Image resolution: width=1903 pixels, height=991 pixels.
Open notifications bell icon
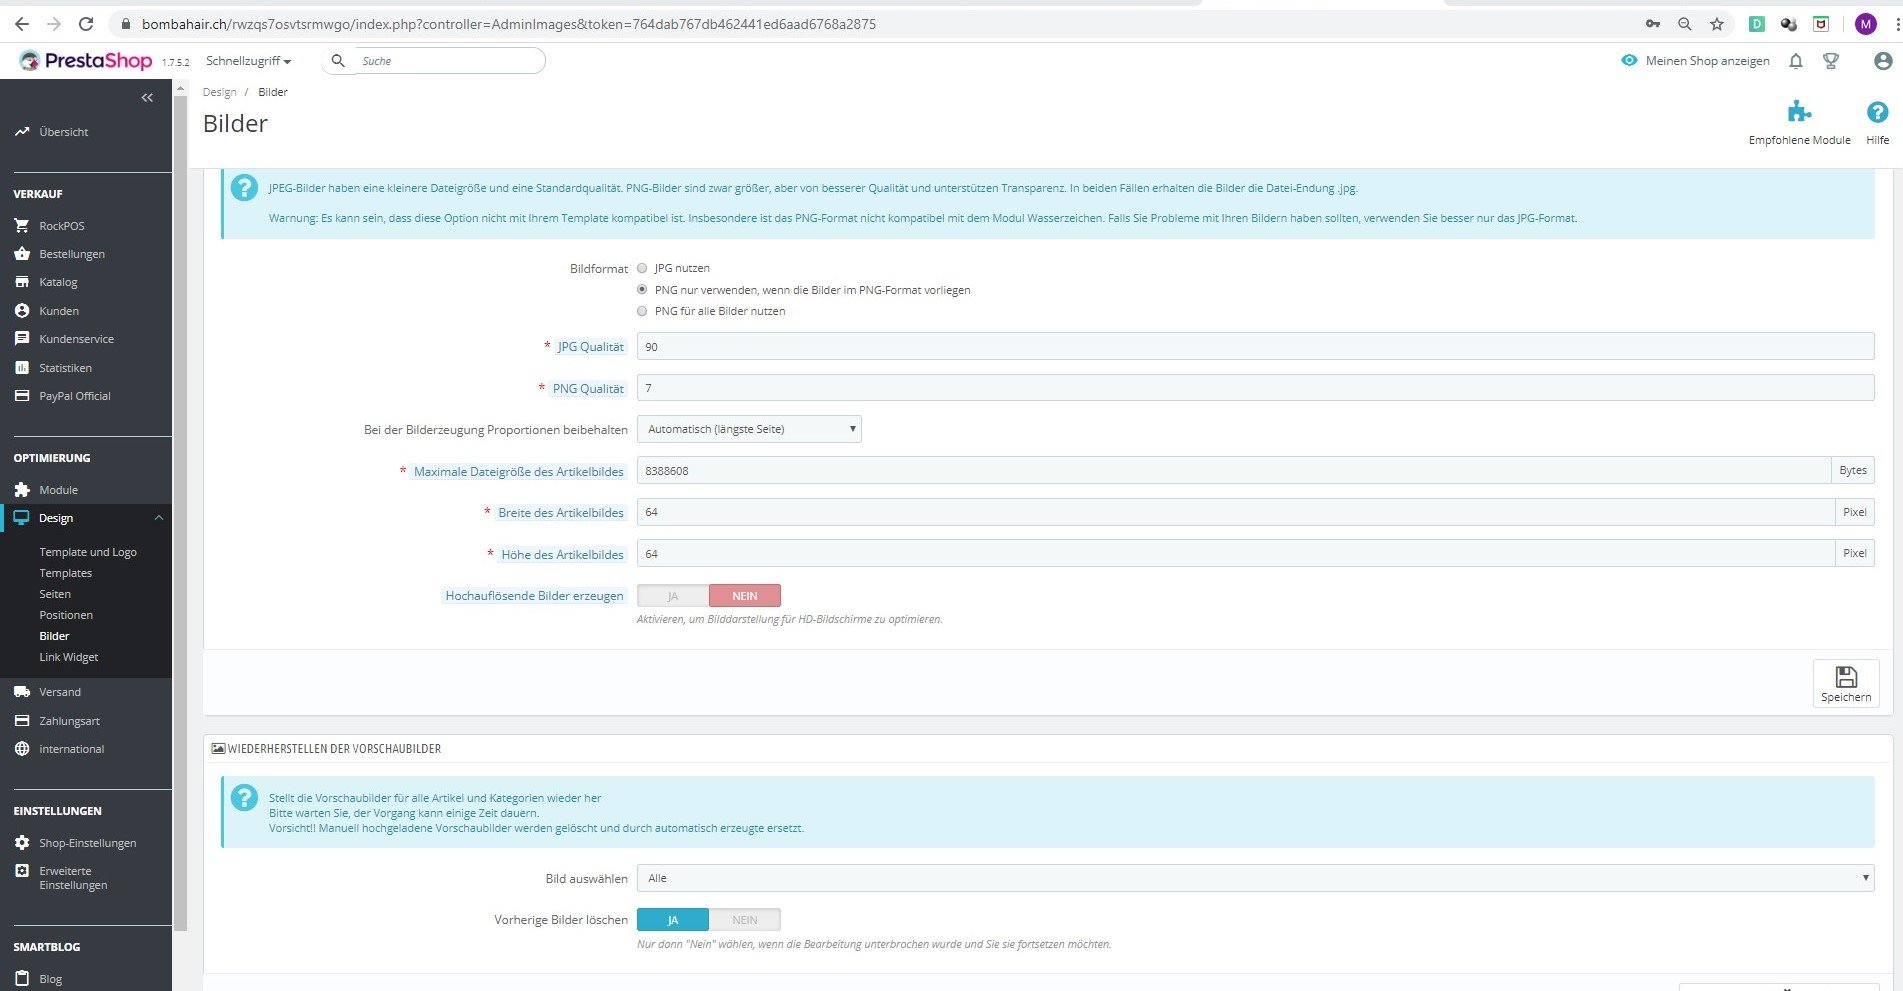[x=1795, y=61]
